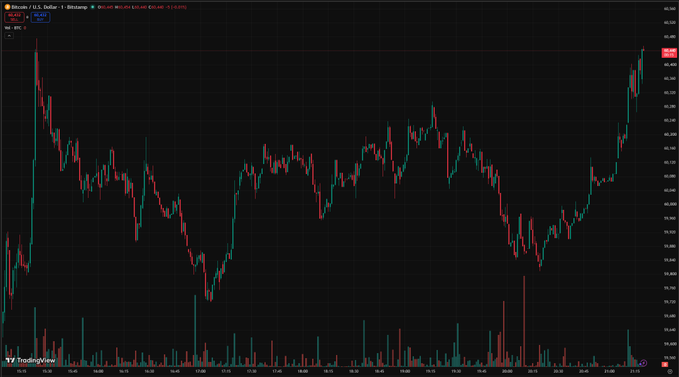679x377 pixels.
Task: Click the 19:00 time axis label
Action: 405,371
